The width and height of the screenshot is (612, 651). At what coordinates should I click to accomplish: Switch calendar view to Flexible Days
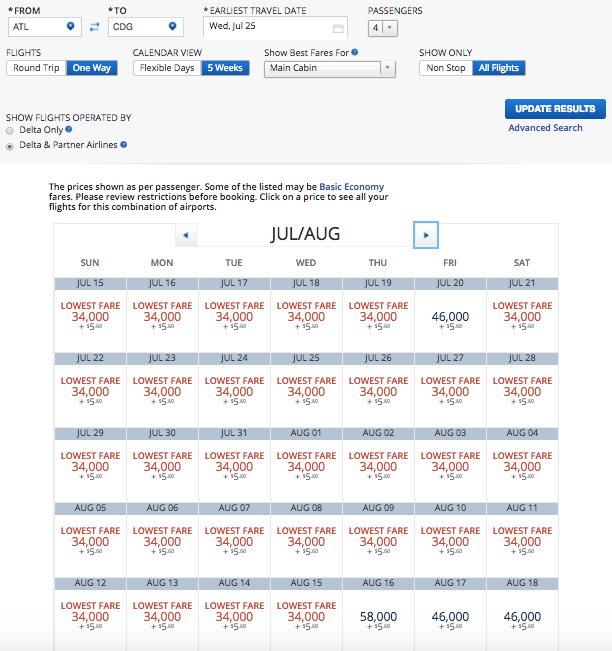pyautogui.click(x=167, y=68)
